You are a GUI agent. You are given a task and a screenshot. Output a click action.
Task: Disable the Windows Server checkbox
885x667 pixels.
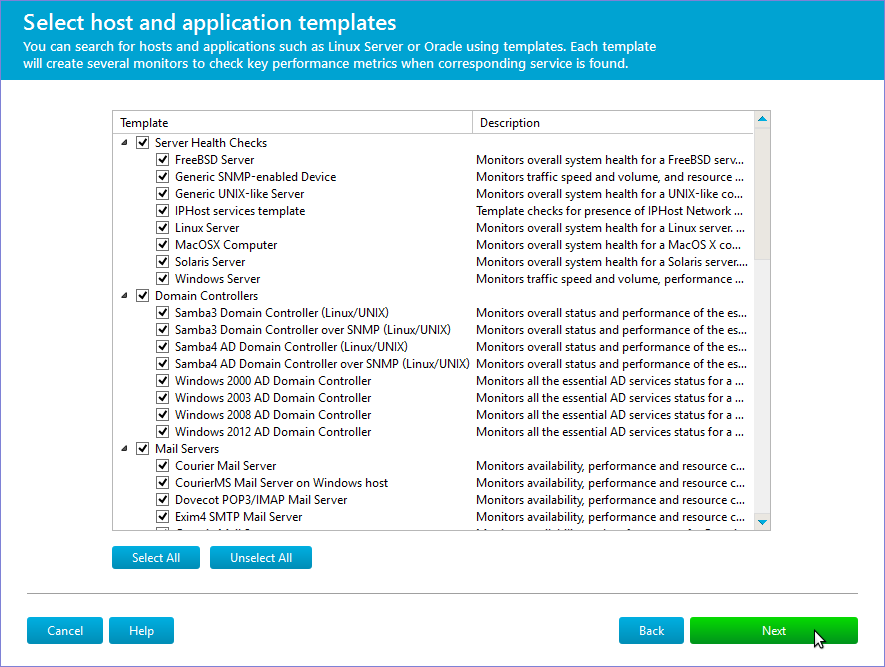point(163,278)
